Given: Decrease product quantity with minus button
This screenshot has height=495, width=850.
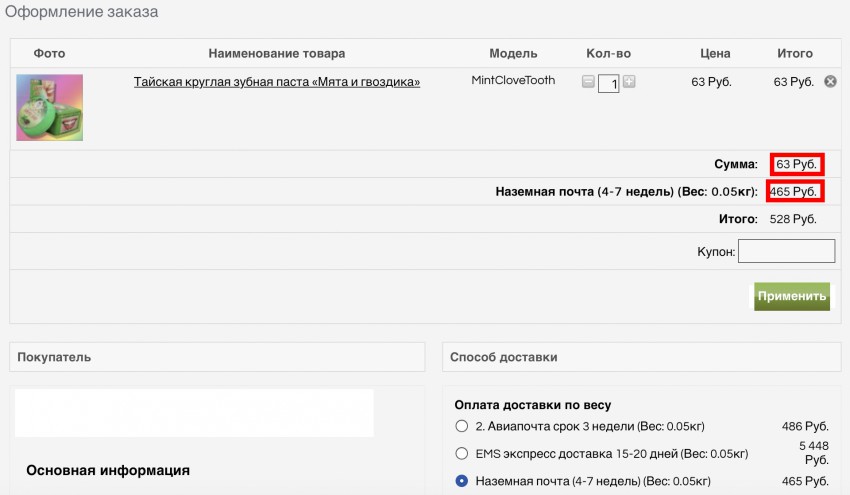Looking at the screenshot, I should tap(588, 82).
